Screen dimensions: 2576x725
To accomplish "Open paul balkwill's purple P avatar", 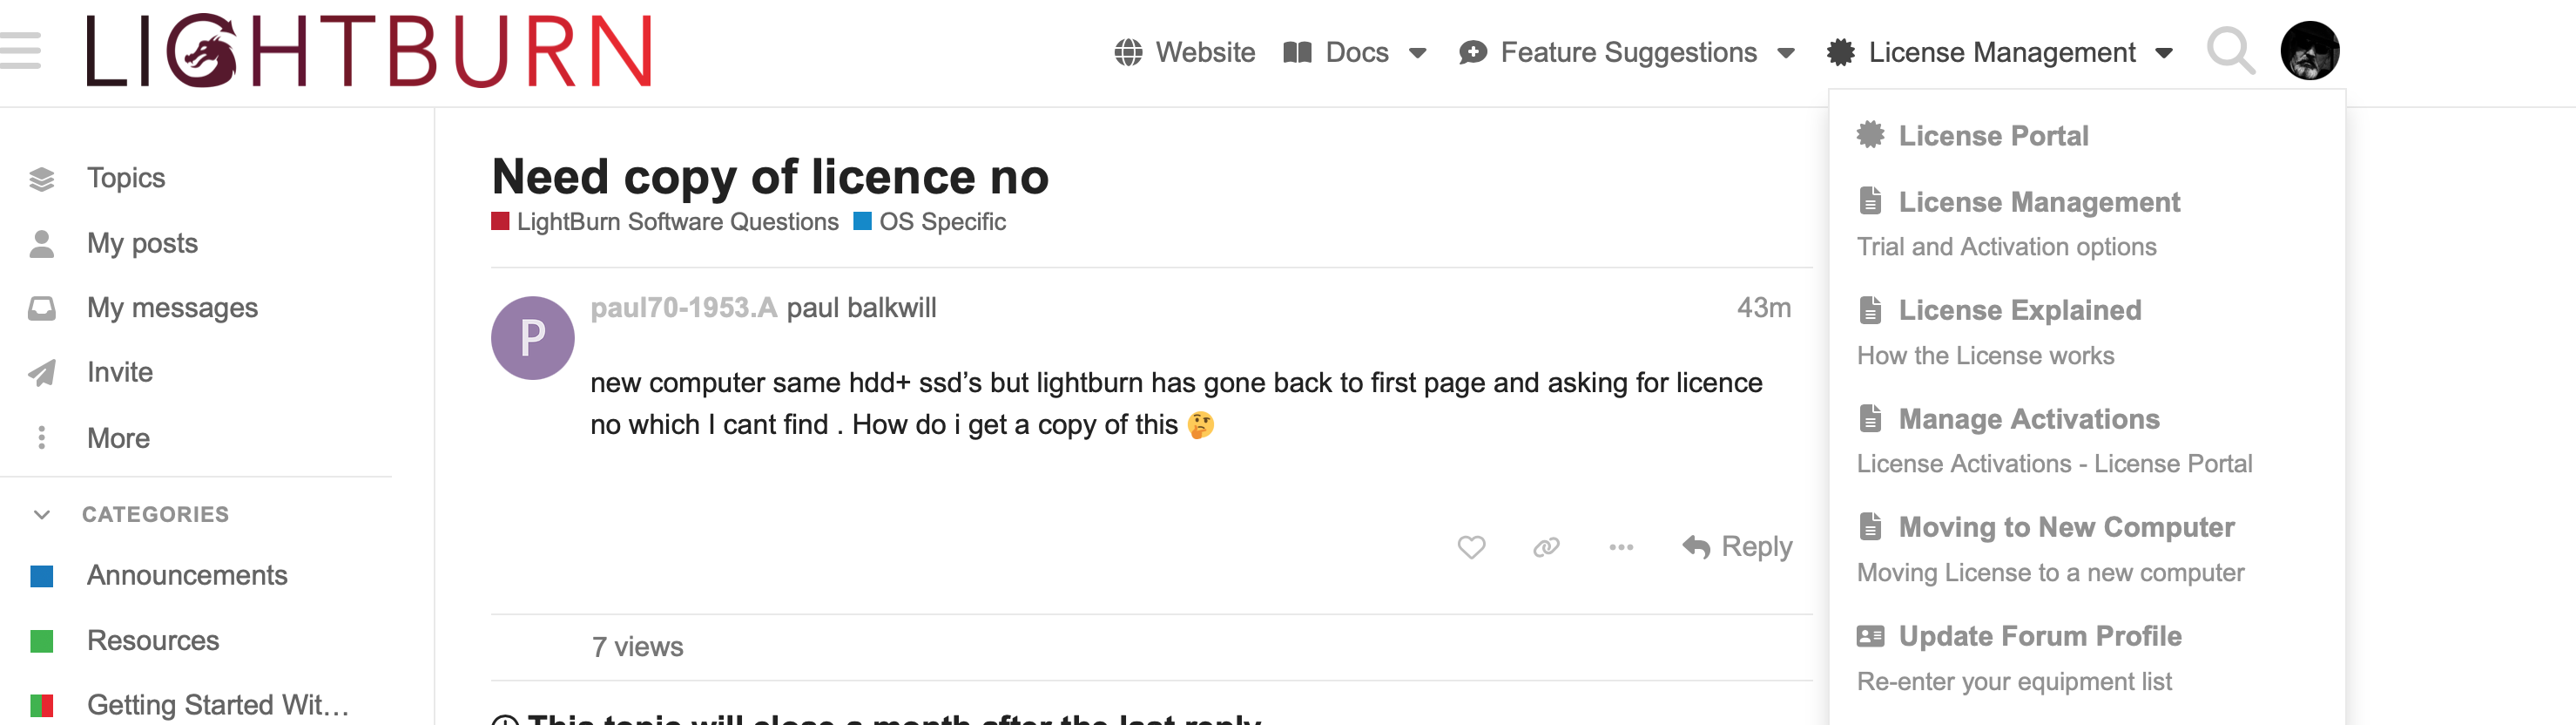I will coord(532,338).
